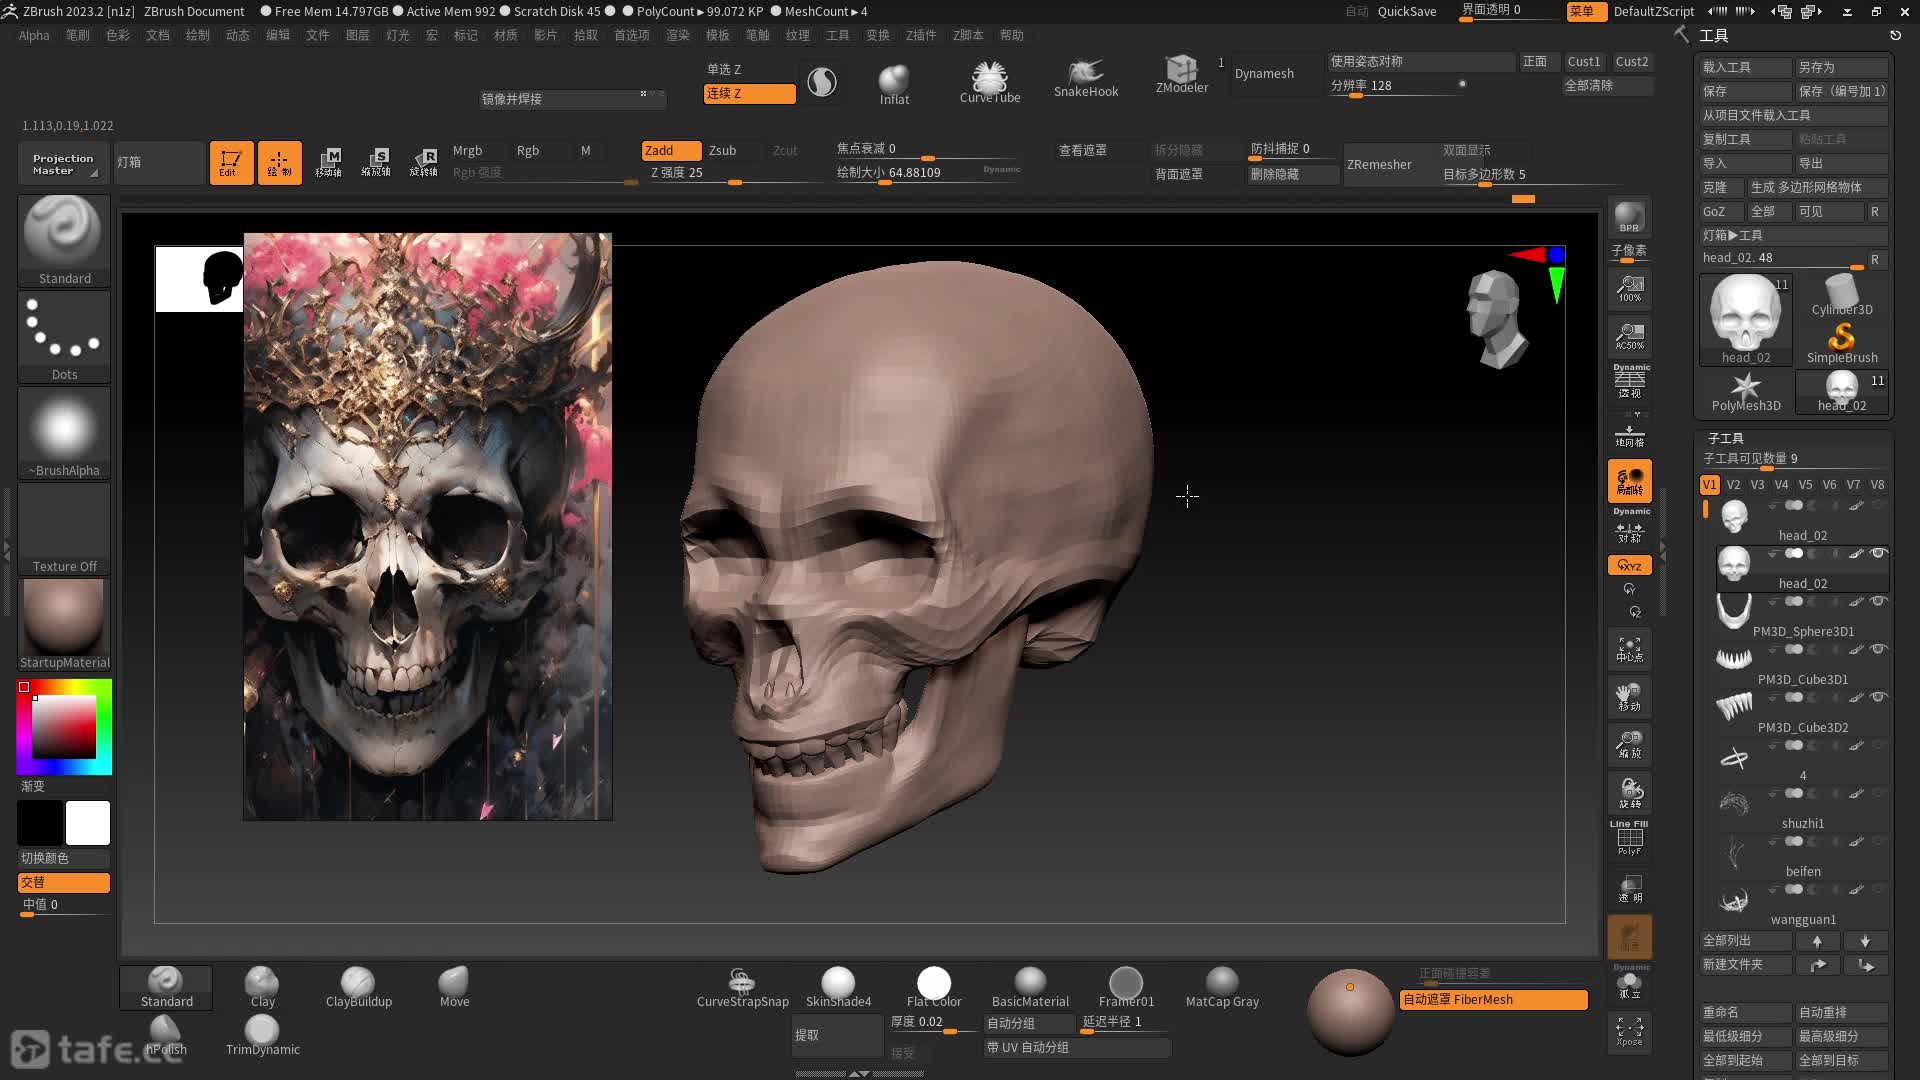Open the BrushAlpha alpha picker
The height and width of the screenshot is (1080, 1920).
click(64, 433)
